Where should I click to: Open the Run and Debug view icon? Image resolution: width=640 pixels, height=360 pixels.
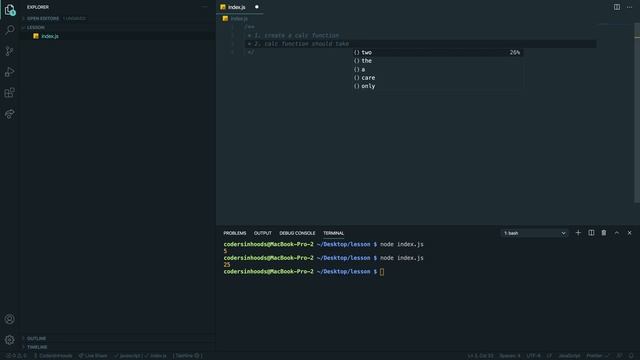click(10, 72)
